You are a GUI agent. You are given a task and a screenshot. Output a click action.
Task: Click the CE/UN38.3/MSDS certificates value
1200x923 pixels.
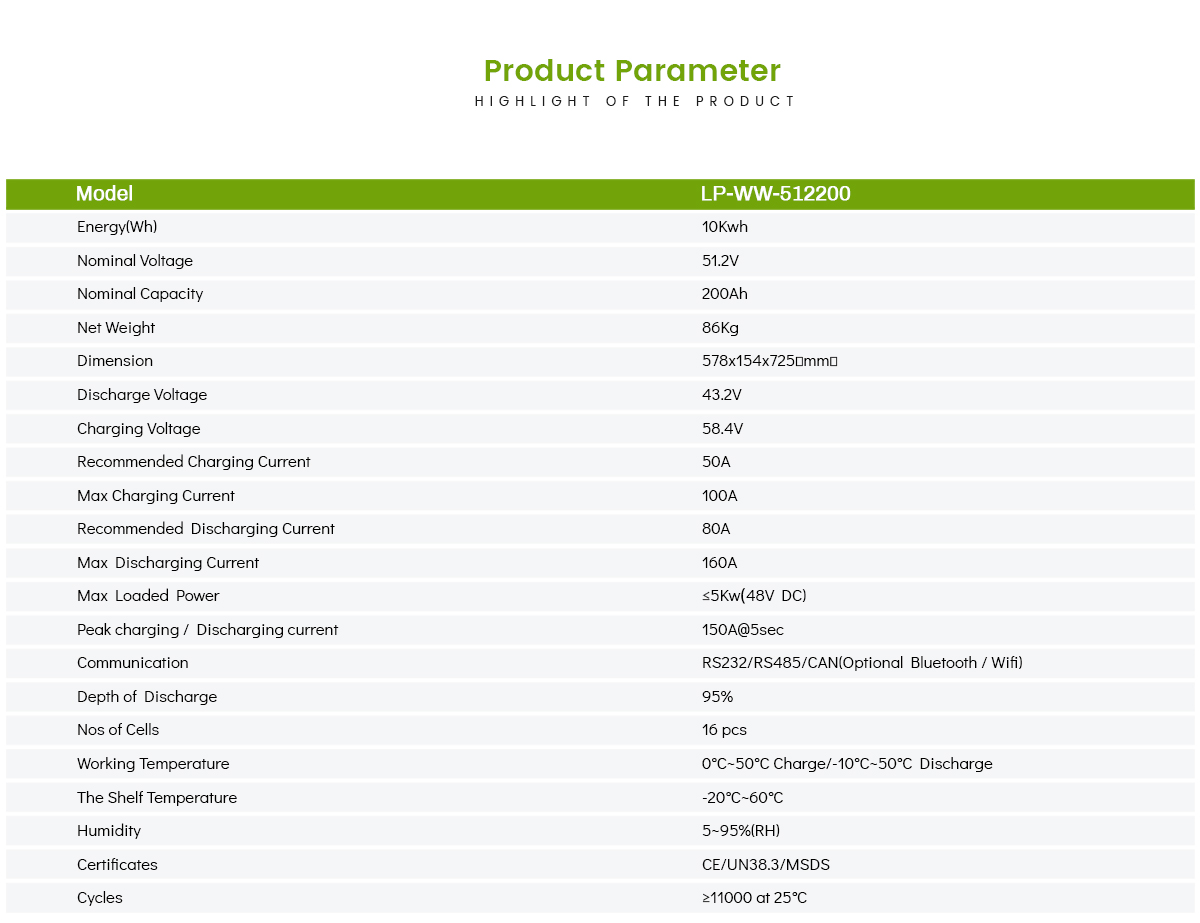pos(766,865)
